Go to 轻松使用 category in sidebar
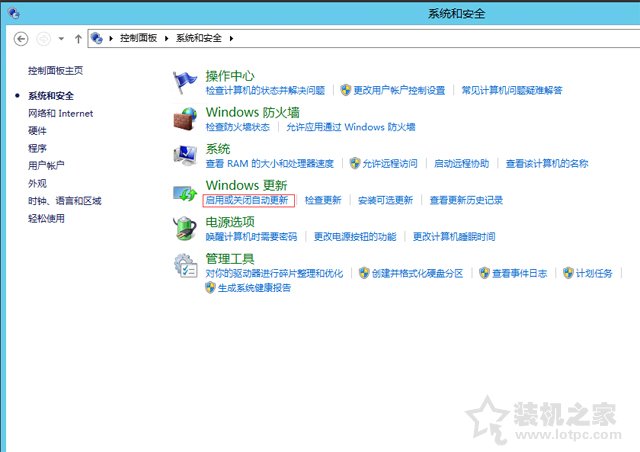 (46, 218)
